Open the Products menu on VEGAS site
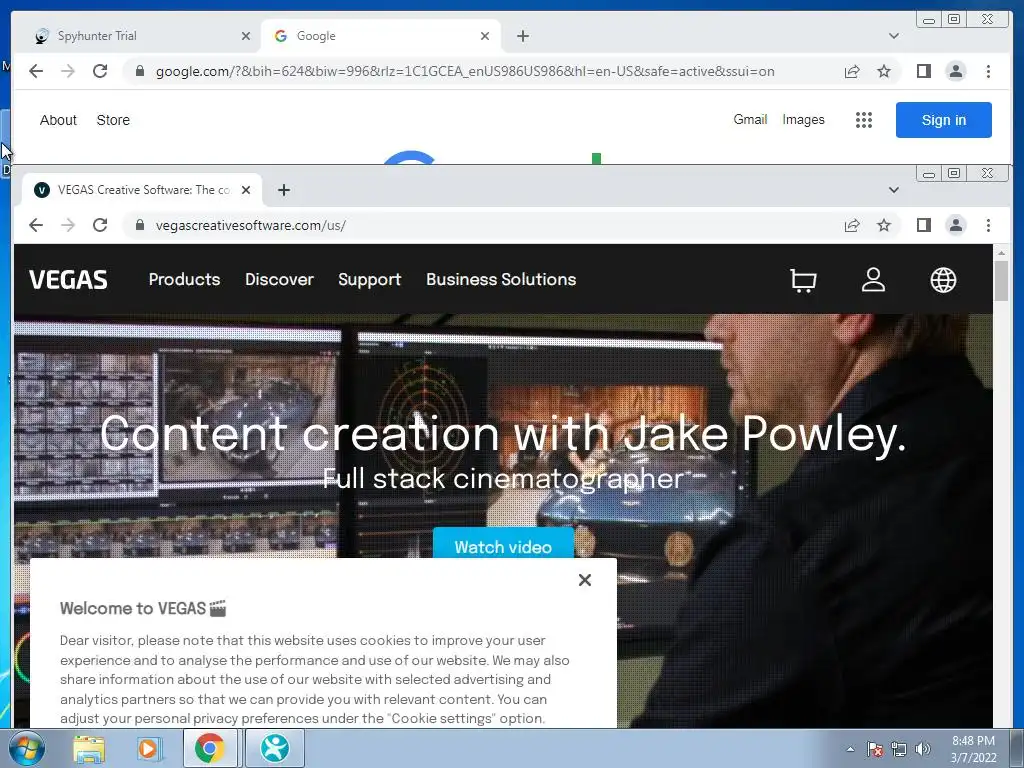Image resolution: width=1024 pixels, height=768 pixels. pyautogui.click(x=184, y=280)
